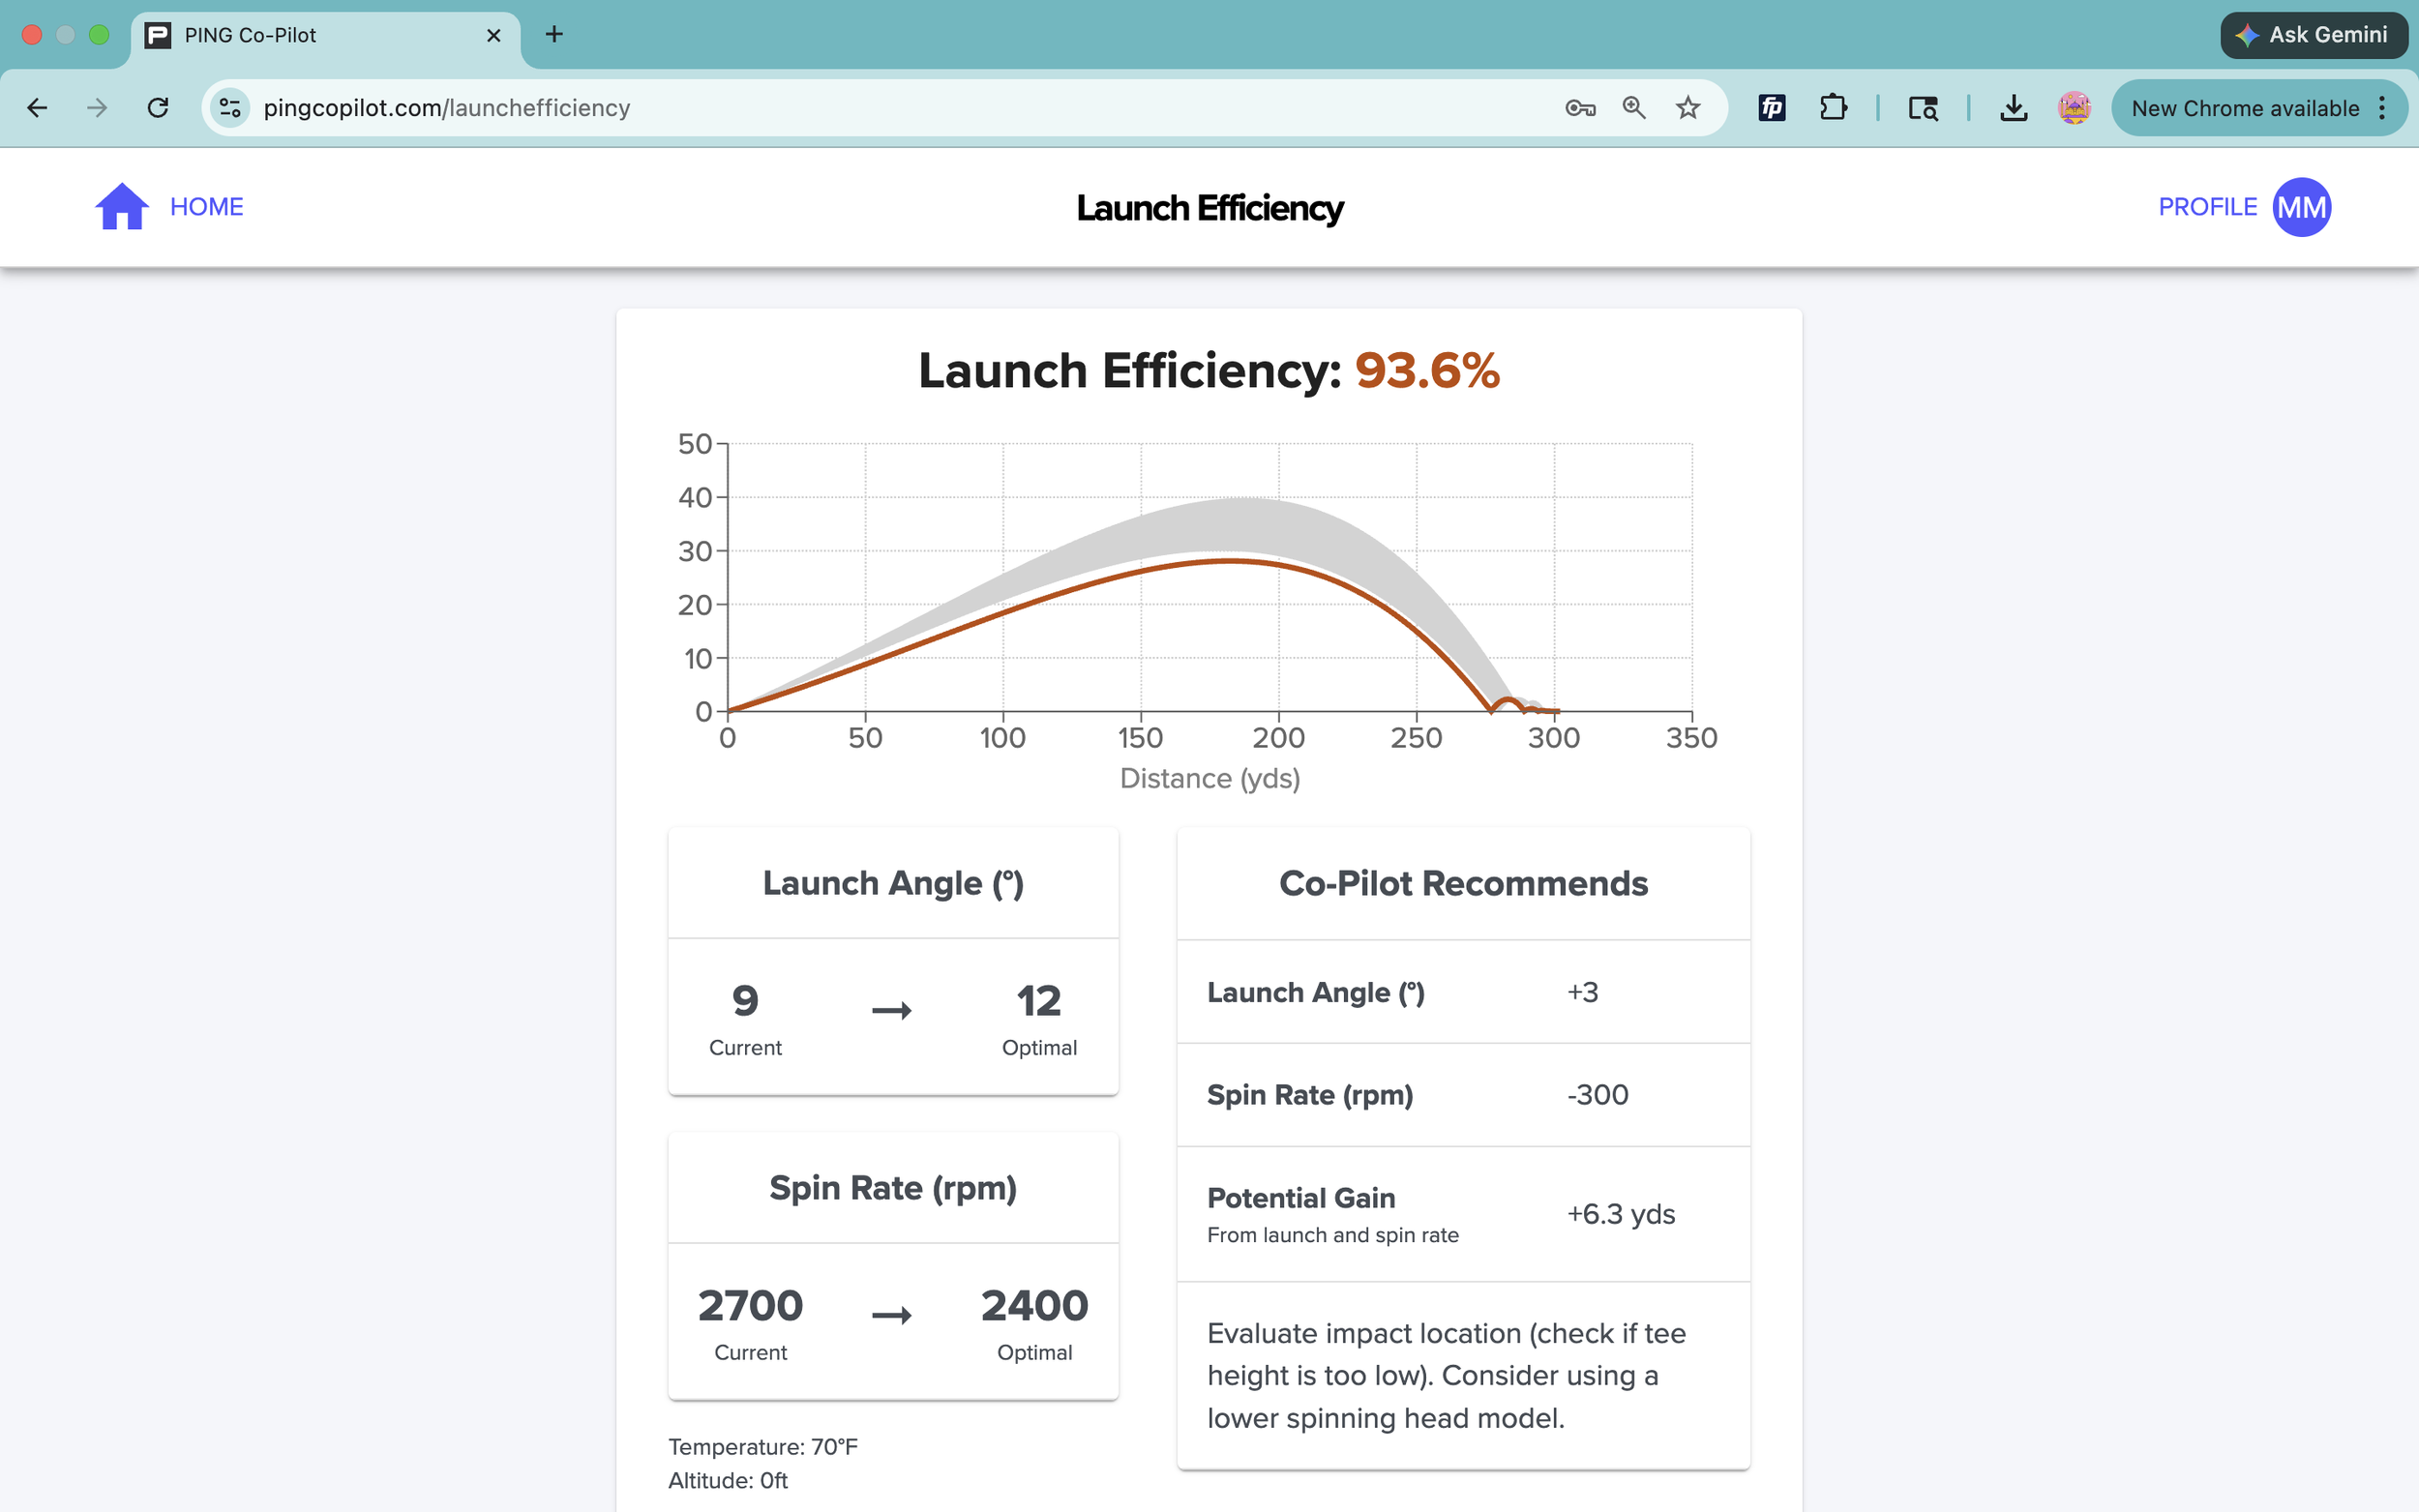Select the PING Co-Pilot tab
2419x1512 pixels.
[x=325, y=36]
